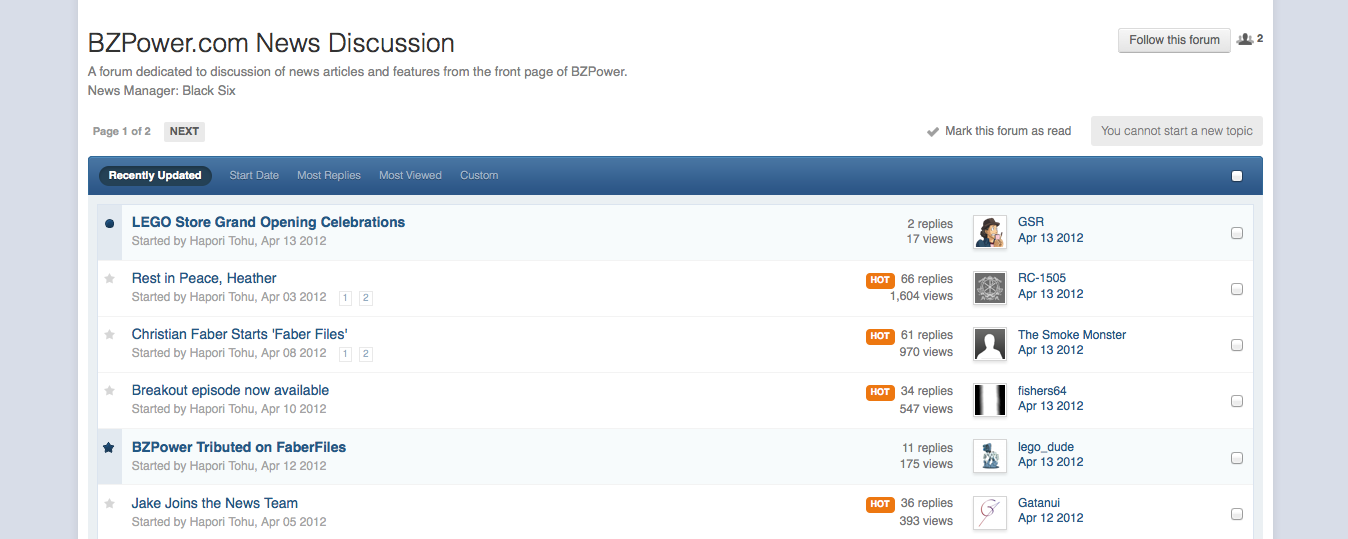
Task: Click the HOT badge on Breakout episode topic
Action: (x=880, y=392)
